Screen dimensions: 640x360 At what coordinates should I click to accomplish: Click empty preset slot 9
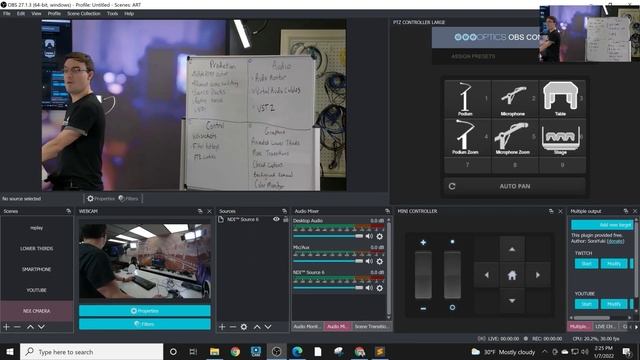562,165
